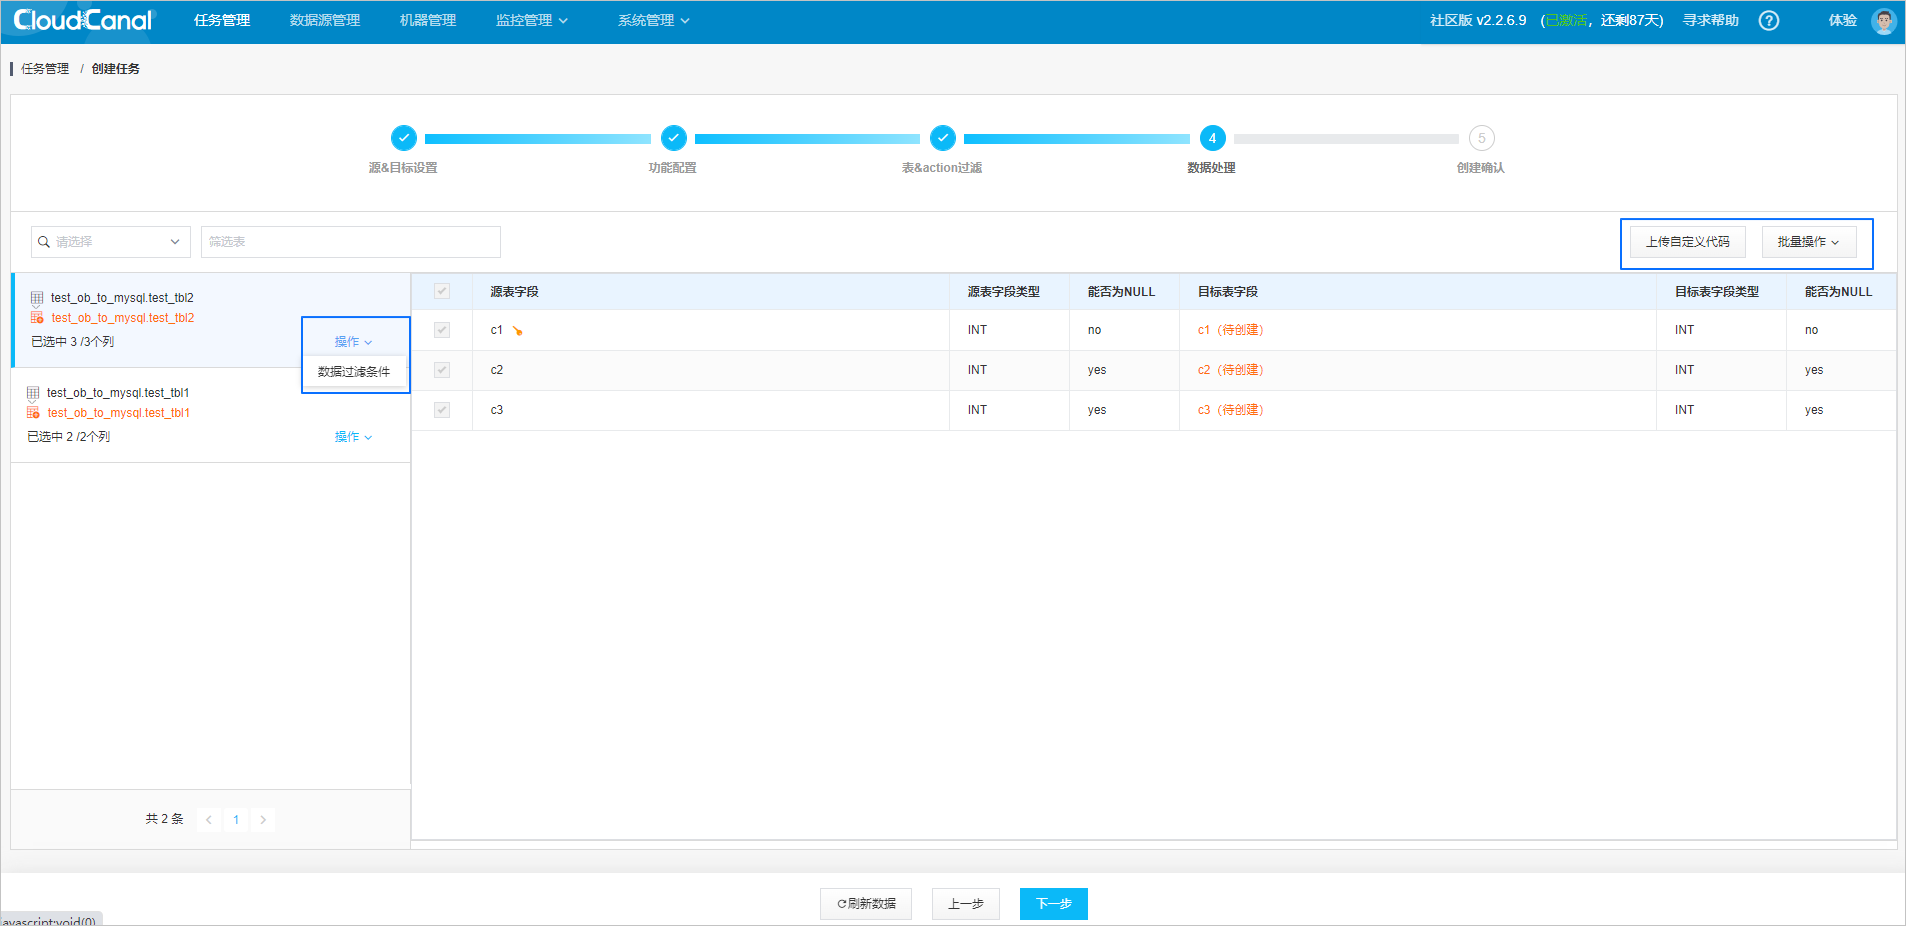Viewport: 1906px width, 926px height.
Task: Expand the 操作 dropdown for test_tbl1
Action: (x=352, y=436)
